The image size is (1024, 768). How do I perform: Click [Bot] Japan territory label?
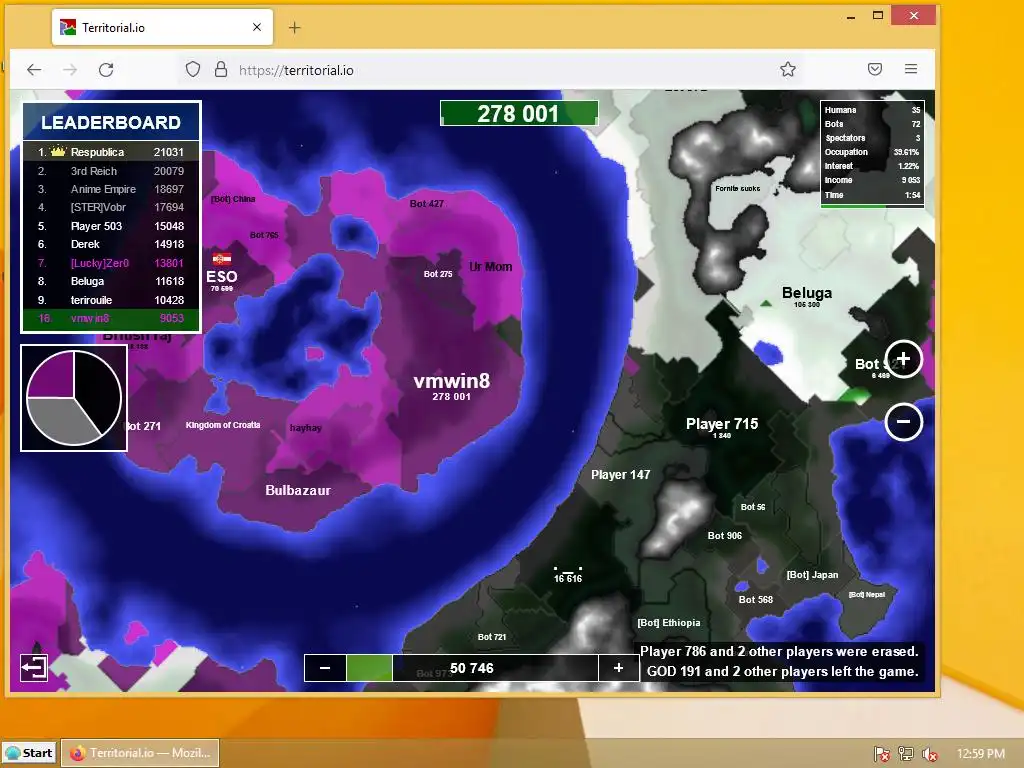click(812, 575)
